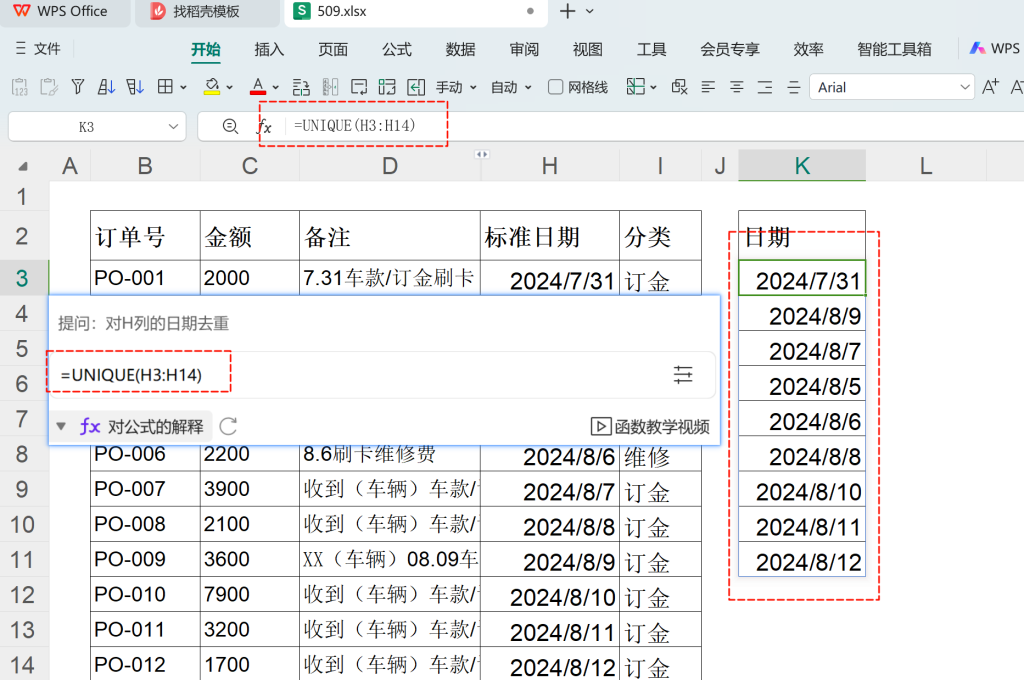Image resolution: width=1024 pixels, height=680 pixels.
Task: Click the indent arrow box icon
Action: tap(416, 87)
